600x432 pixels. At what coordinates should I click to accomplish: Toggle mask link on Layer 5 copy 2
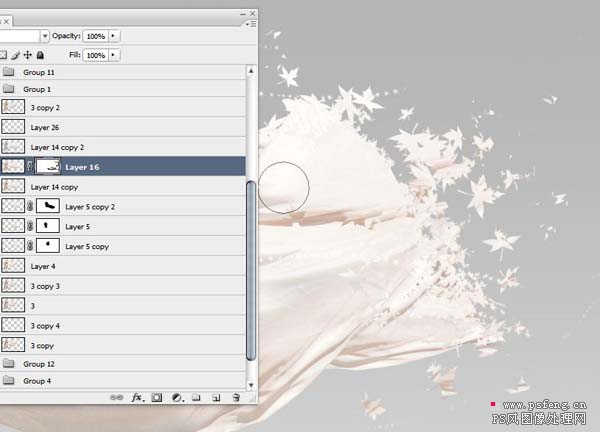[30, 206]
